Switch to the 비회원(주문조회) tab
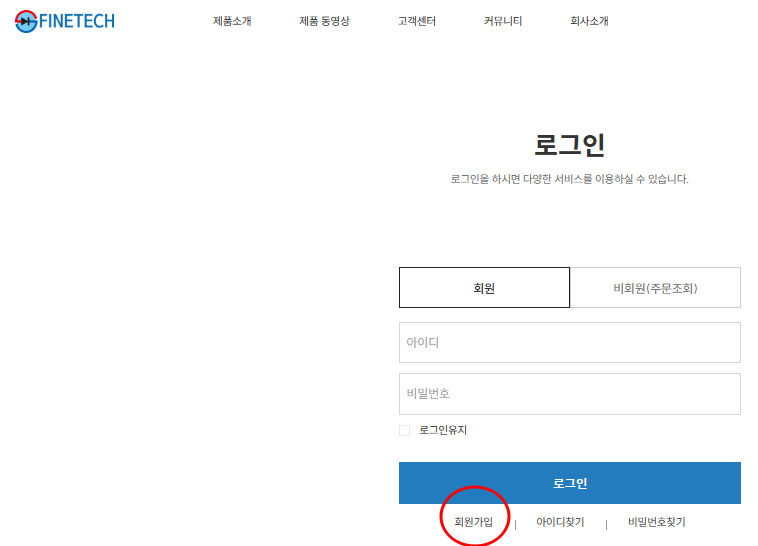Screen dimensions: 758x546 click(655, 288)
